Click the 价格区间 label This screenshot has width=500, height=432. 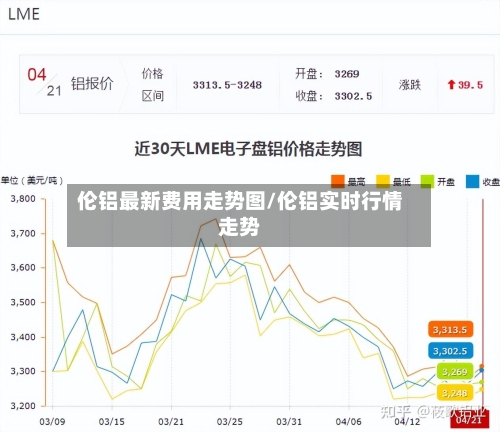pyautogui.click(x=153, y=85)
